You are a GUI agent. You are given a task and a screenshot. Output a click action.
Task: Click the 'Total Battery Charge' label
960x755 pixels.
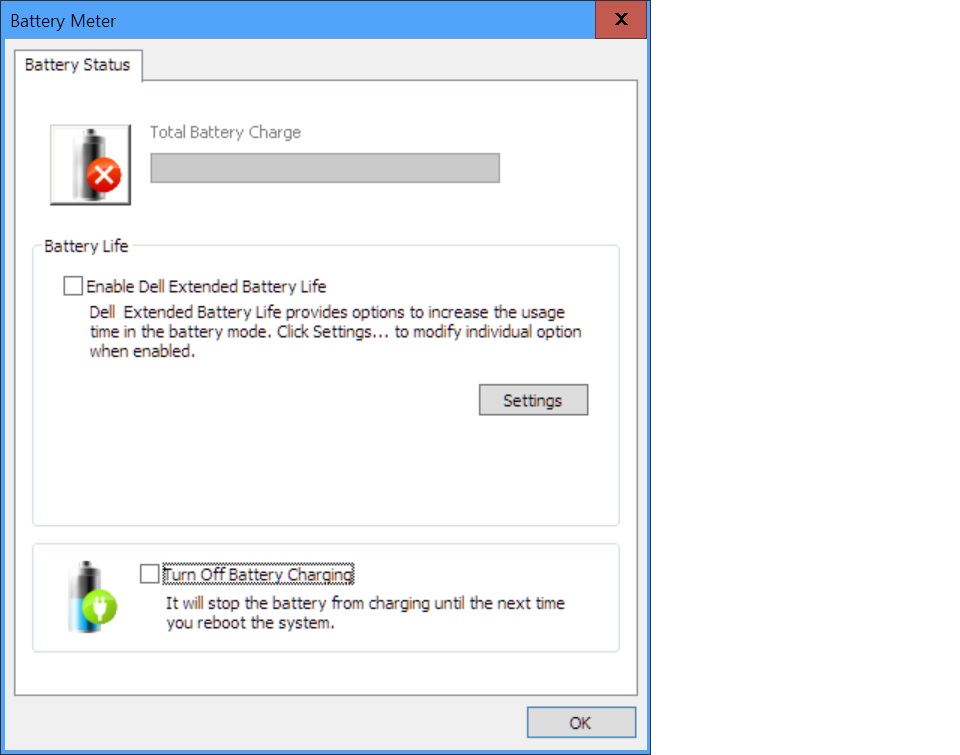pos(225,132)
